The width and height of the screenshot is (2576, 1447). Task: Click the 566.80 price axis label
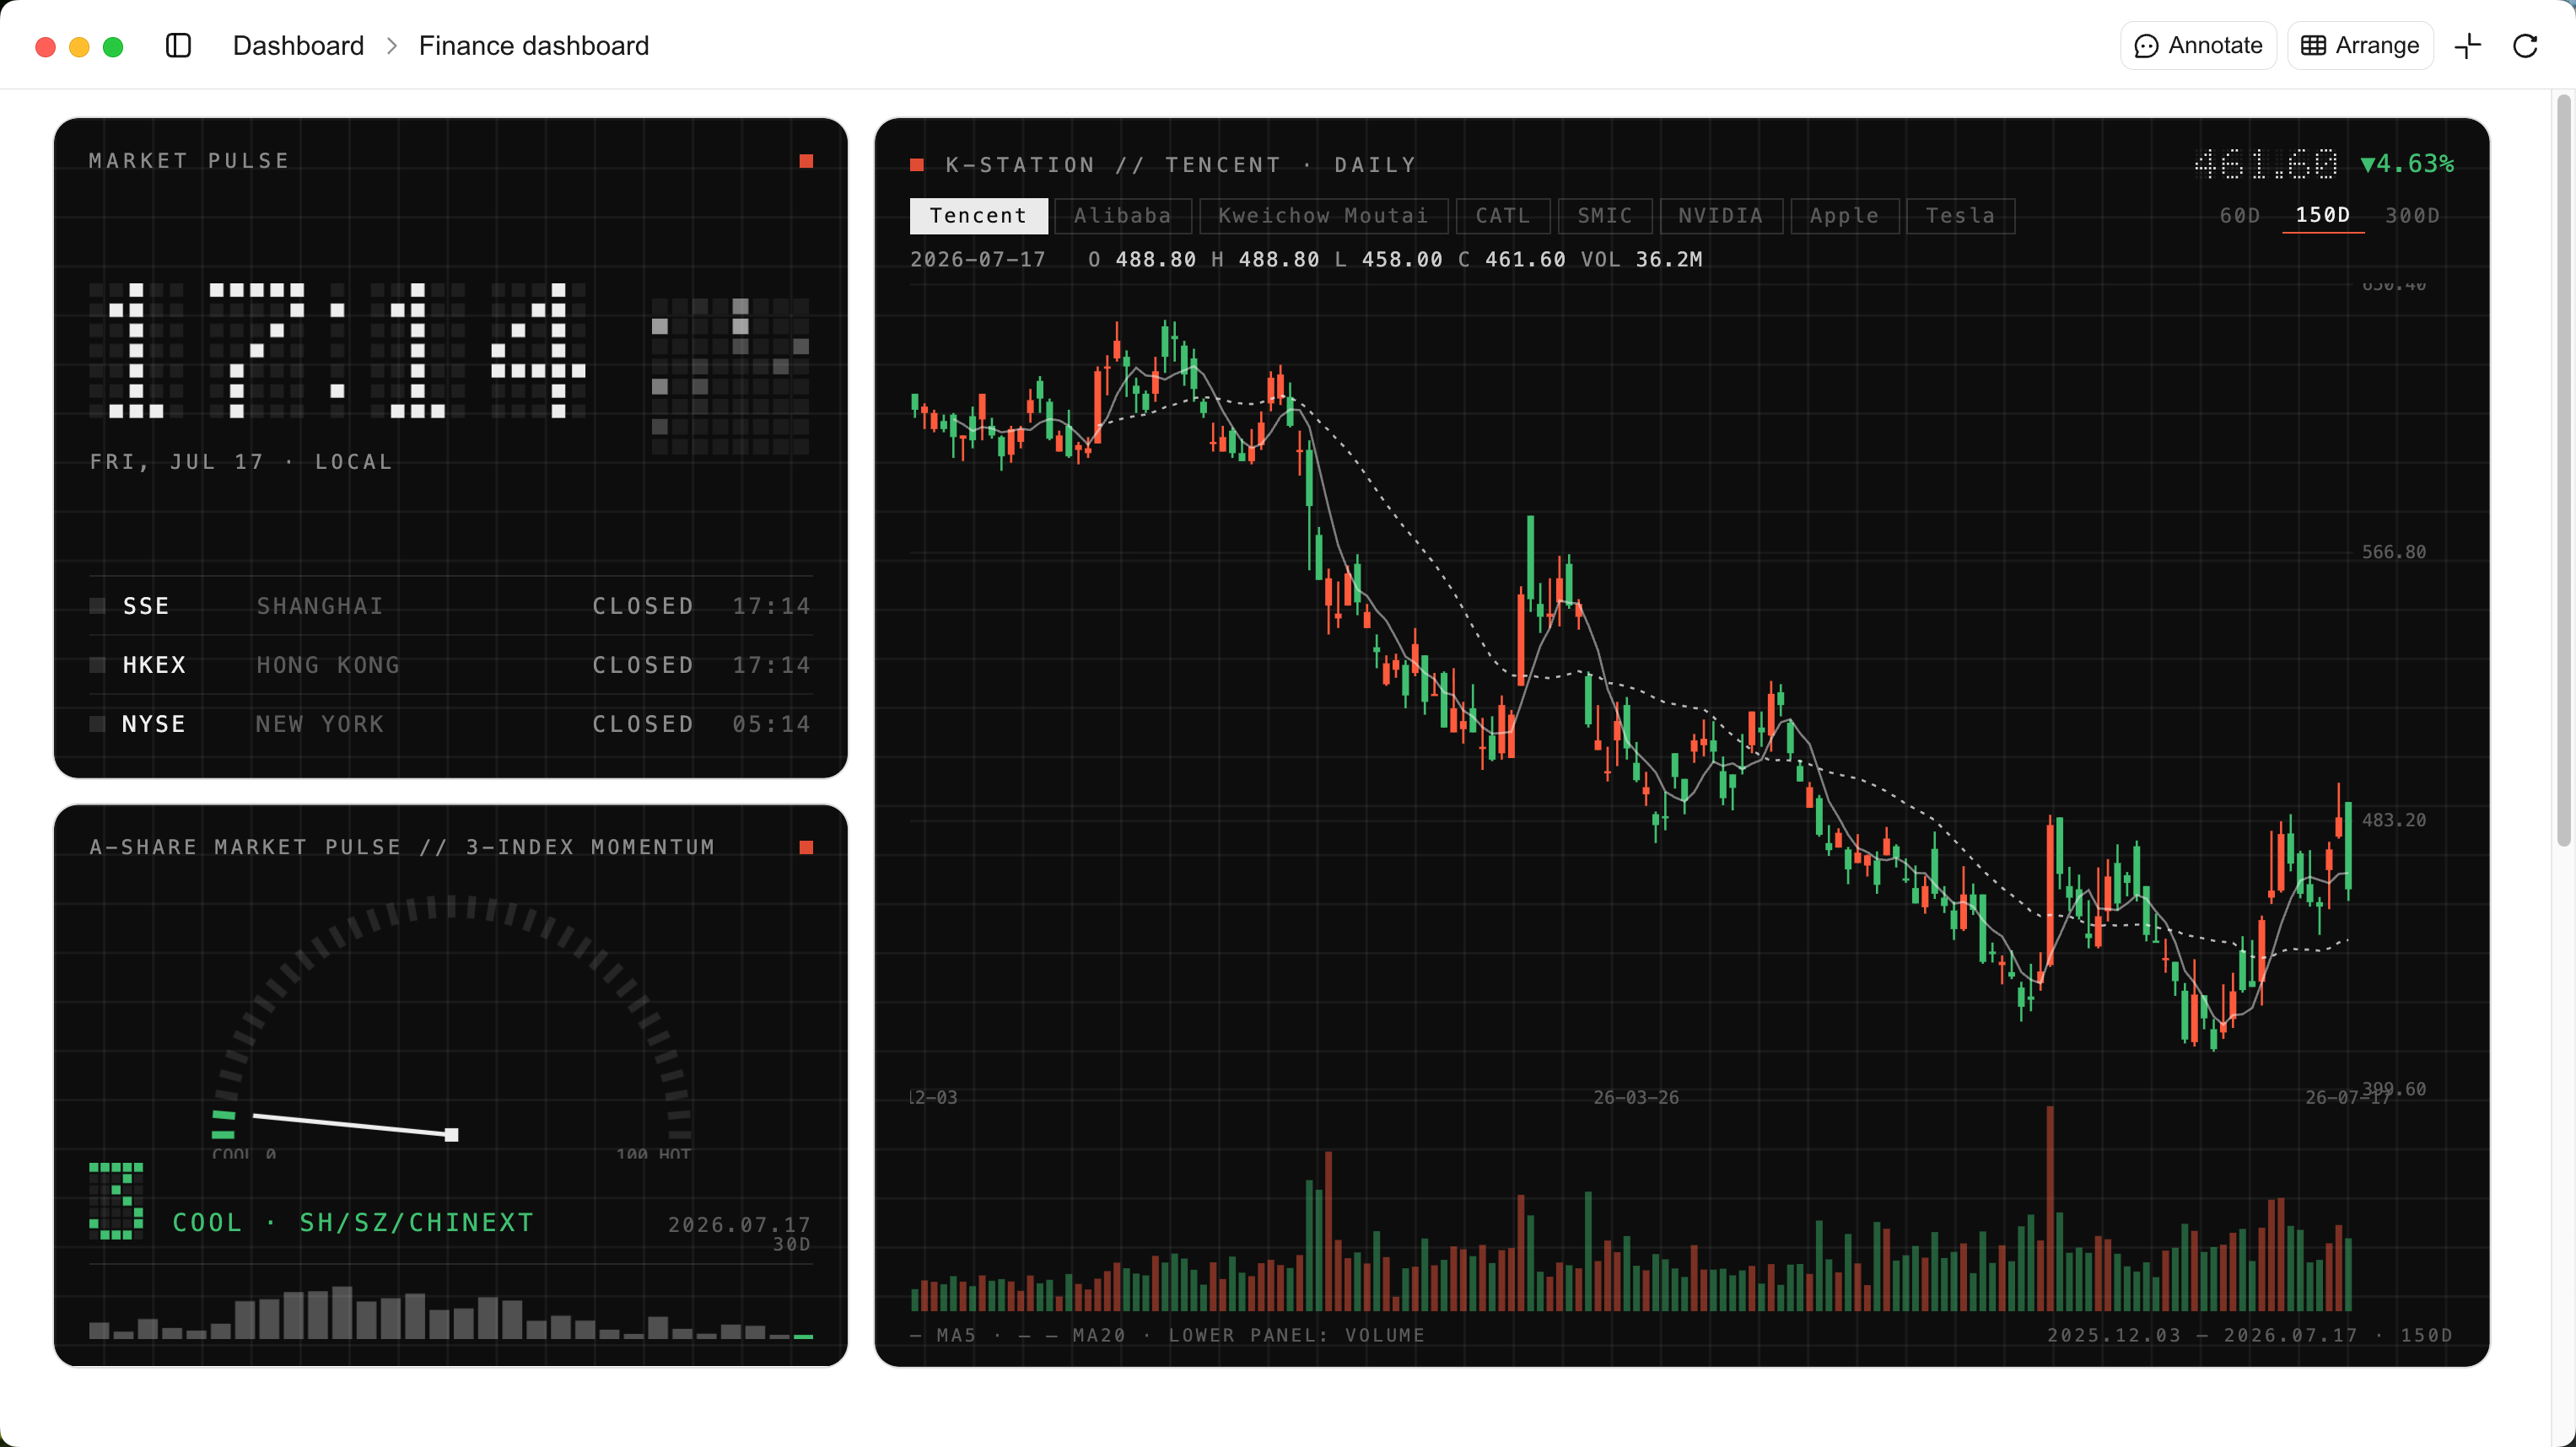coord(2394,552)
